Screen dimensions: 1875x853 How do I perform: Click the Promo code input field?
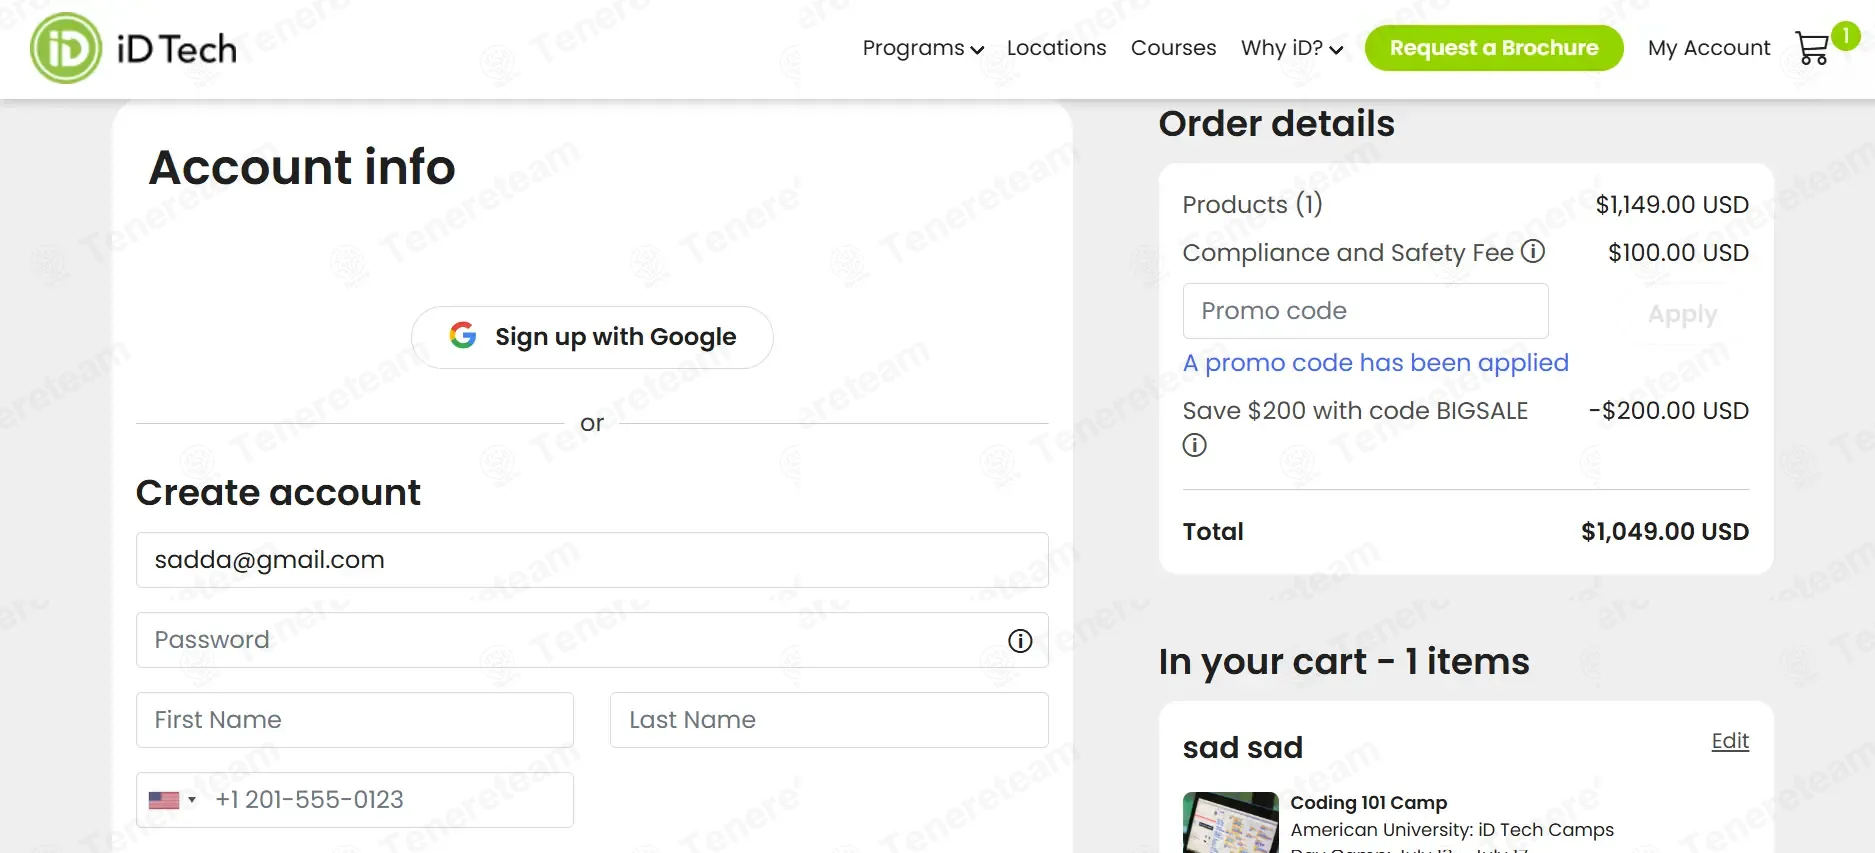(x=1365, y=311)
